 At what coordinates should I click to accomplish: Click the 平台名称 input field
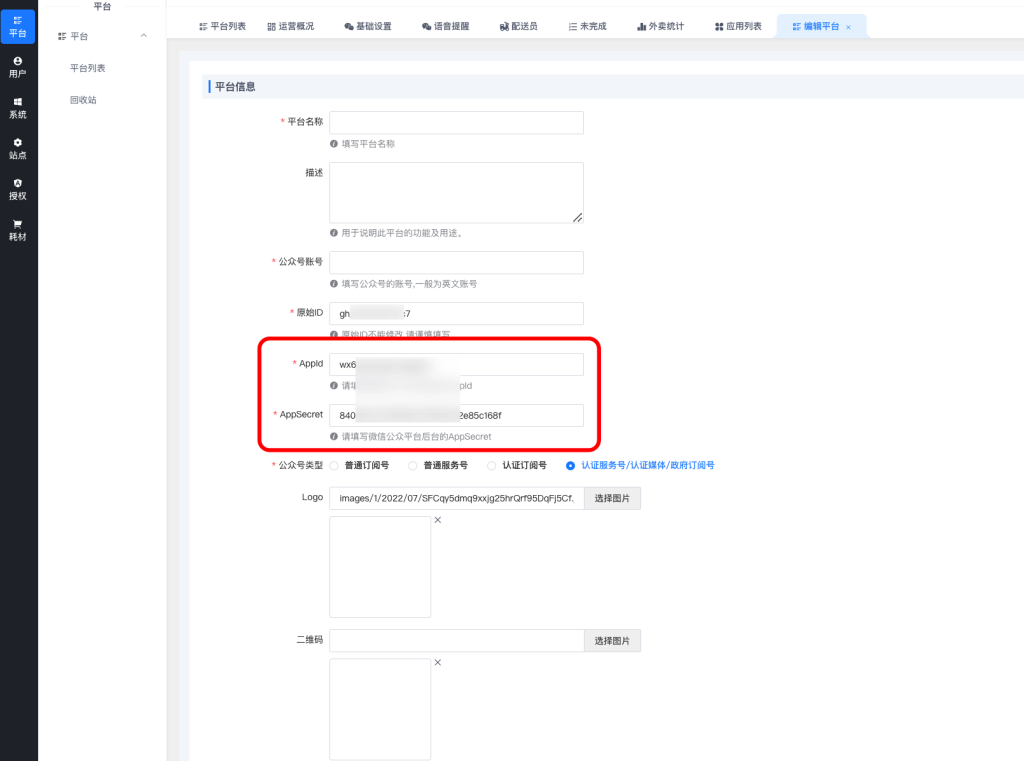(456, 122)
